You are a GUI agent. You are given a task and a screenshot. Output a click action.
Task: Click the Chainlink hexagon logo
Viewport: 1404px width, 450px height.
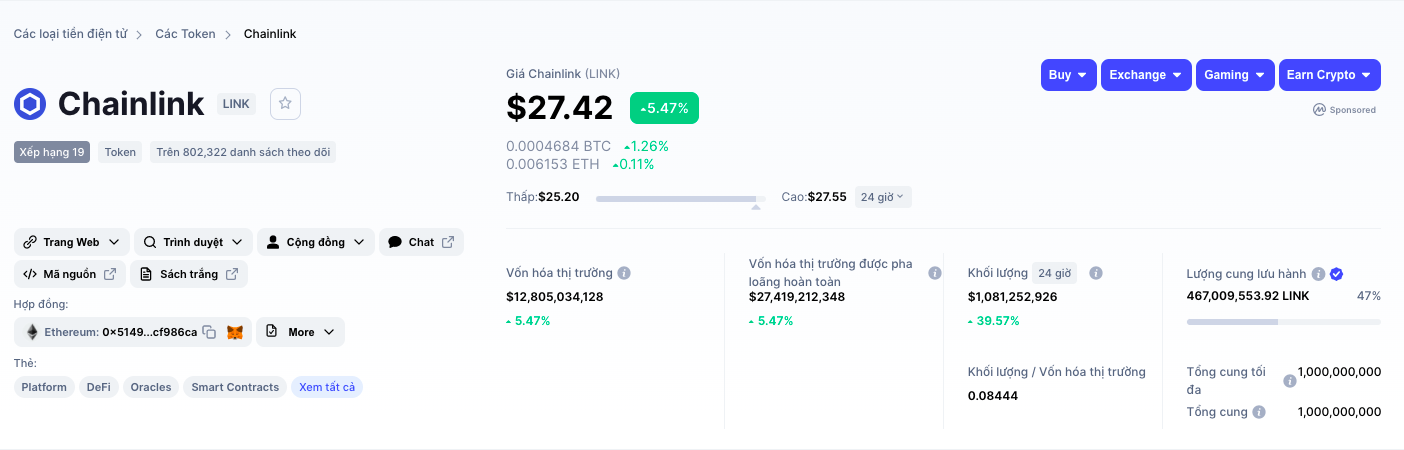(30, 104)
